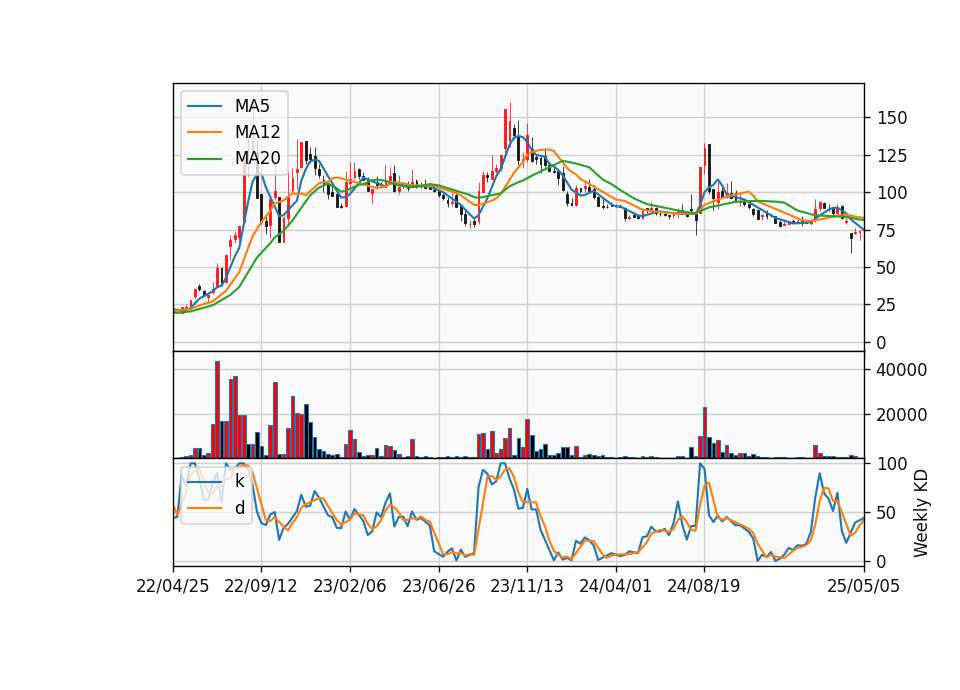Image resolution: width=960 pixels, height=690 pixels.
Task: Click the 22/04/25 date label
Action: (173, 586)
